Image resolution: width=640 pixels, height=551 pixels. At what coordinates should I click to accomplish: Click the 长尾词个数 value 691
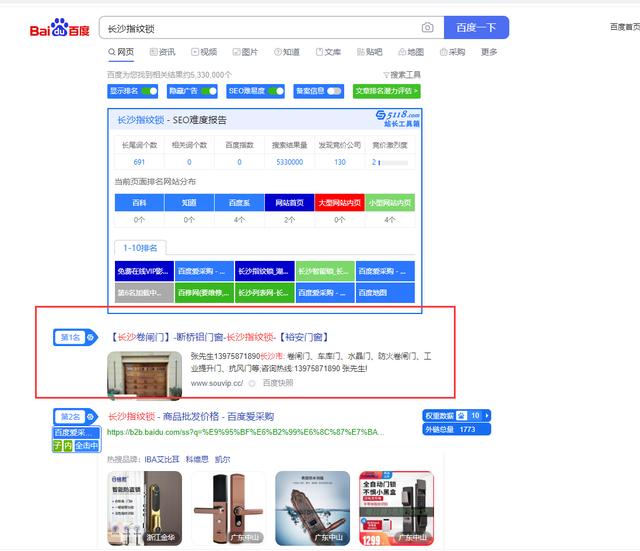[x=139, y=162]
